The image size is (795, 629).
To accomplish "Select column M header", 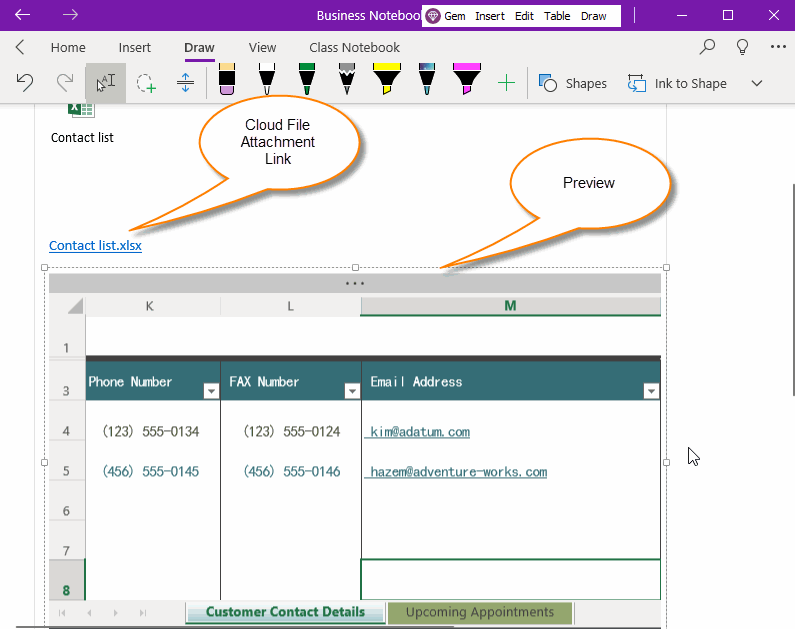I will point(511,306).
